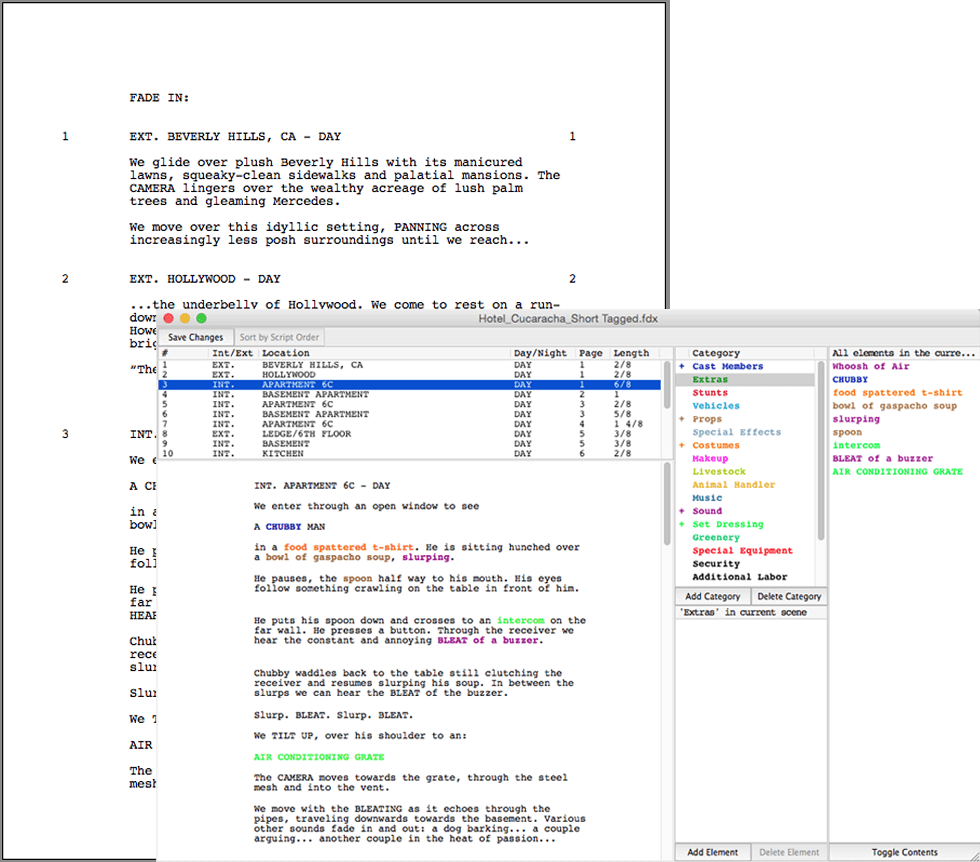Select scene 10 KITCHEN row
The image size is (980, 862).
point(409,454)
